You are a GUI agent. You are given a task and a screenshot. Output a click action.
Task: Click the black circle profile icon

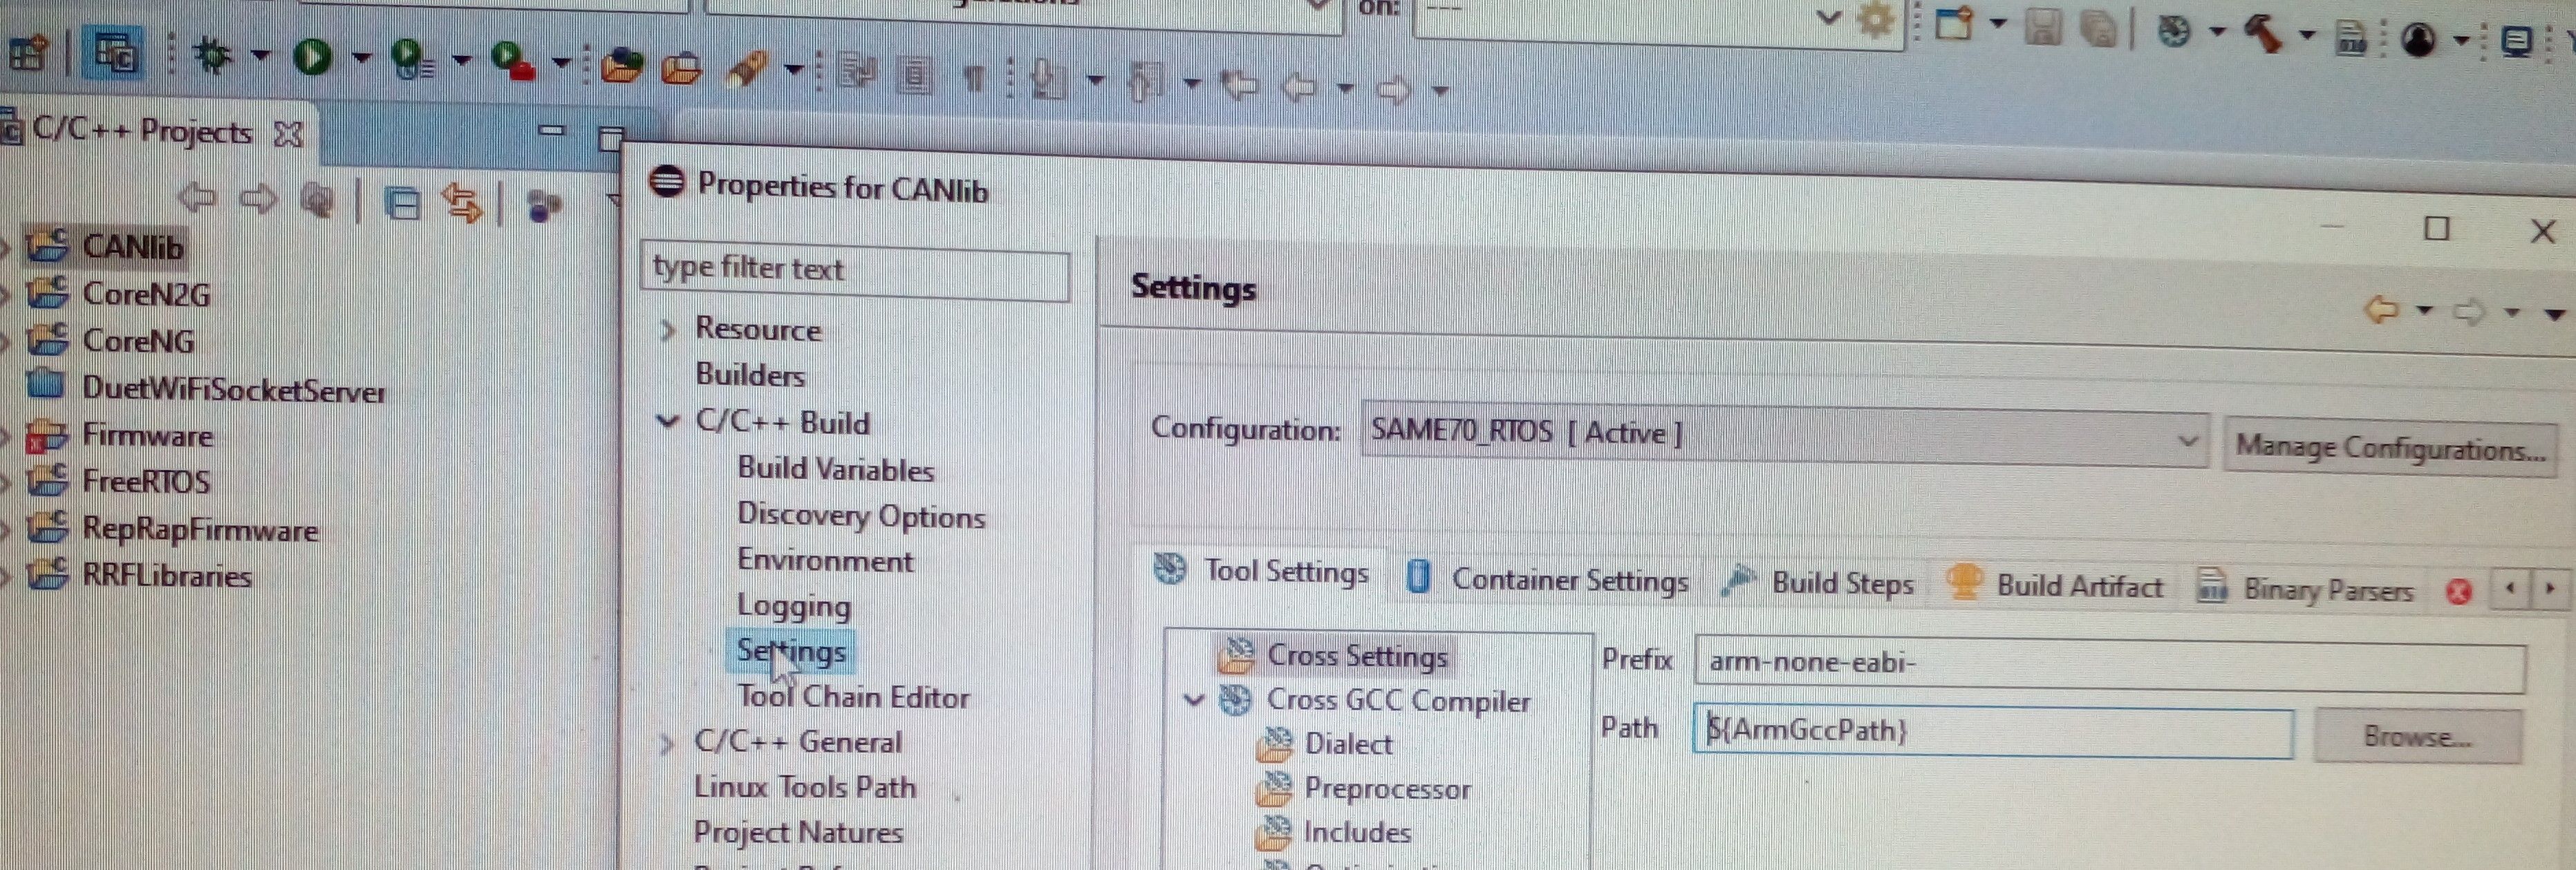[2418, 40]
